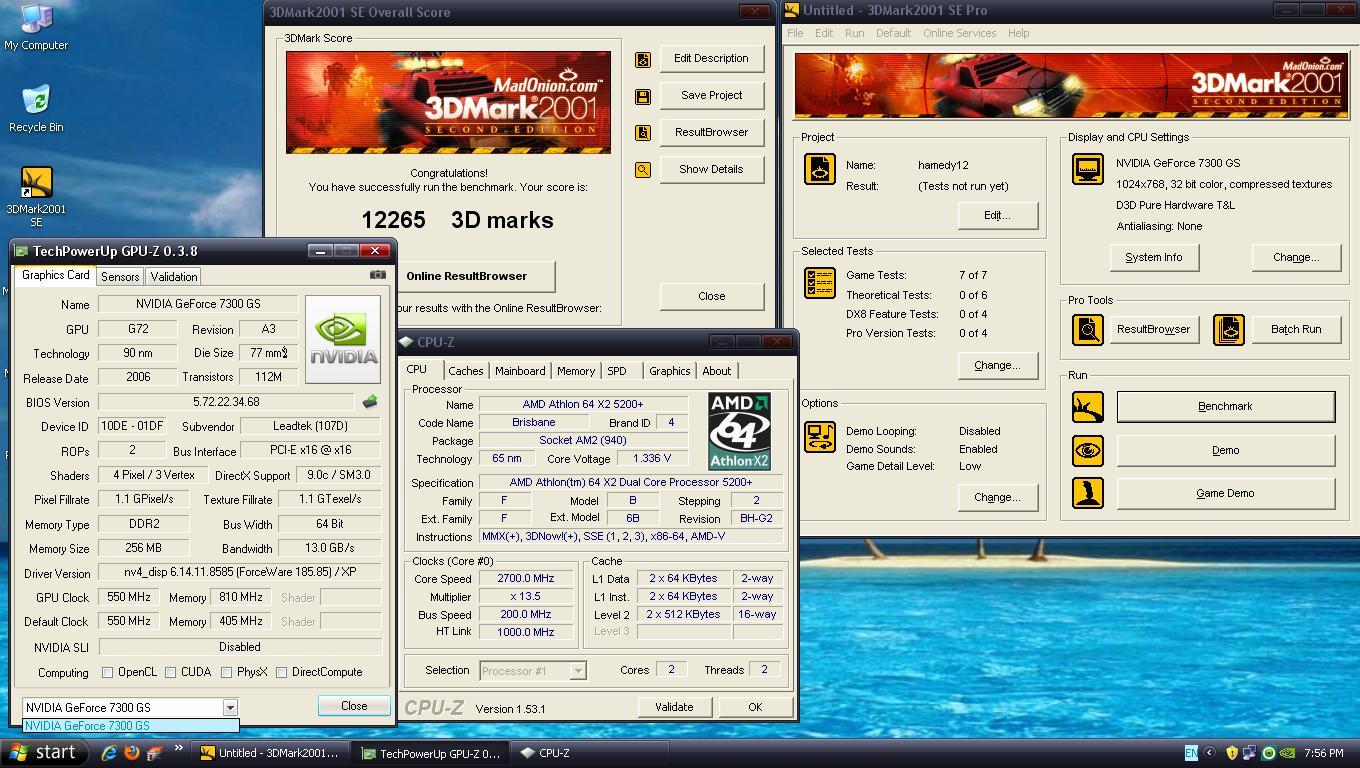The image size is (1360, 768).
Task: Open the Online Services menu
Action: [959, 33]
